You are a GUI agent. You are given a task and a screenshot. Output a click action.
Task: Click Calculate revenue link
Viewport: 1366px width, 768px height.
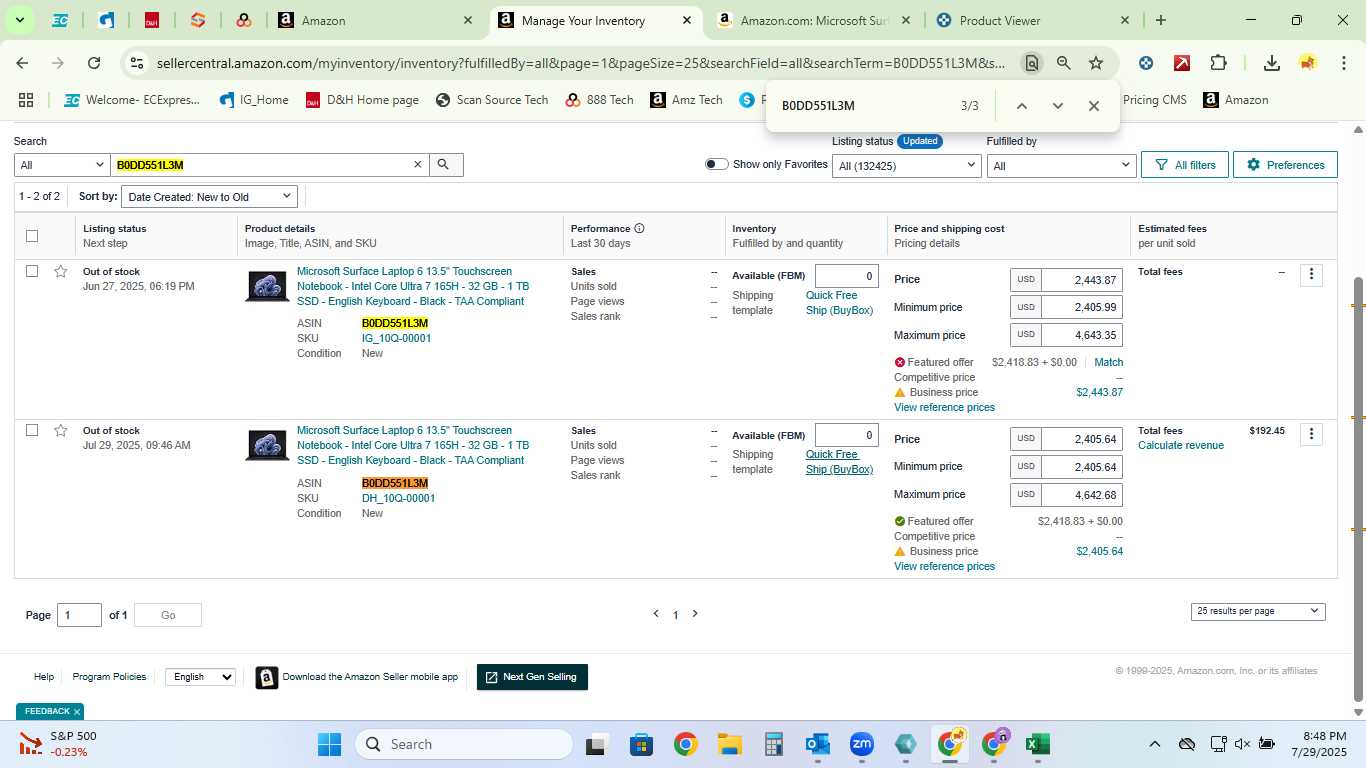click(x=1180, y=445)
